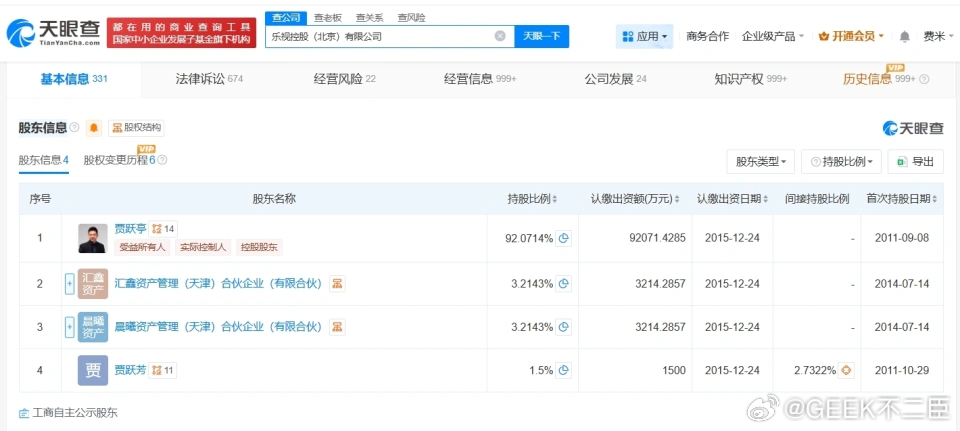
Task: Click the 控股股东 tag under 贾跃亭
Action: point(259,247)
